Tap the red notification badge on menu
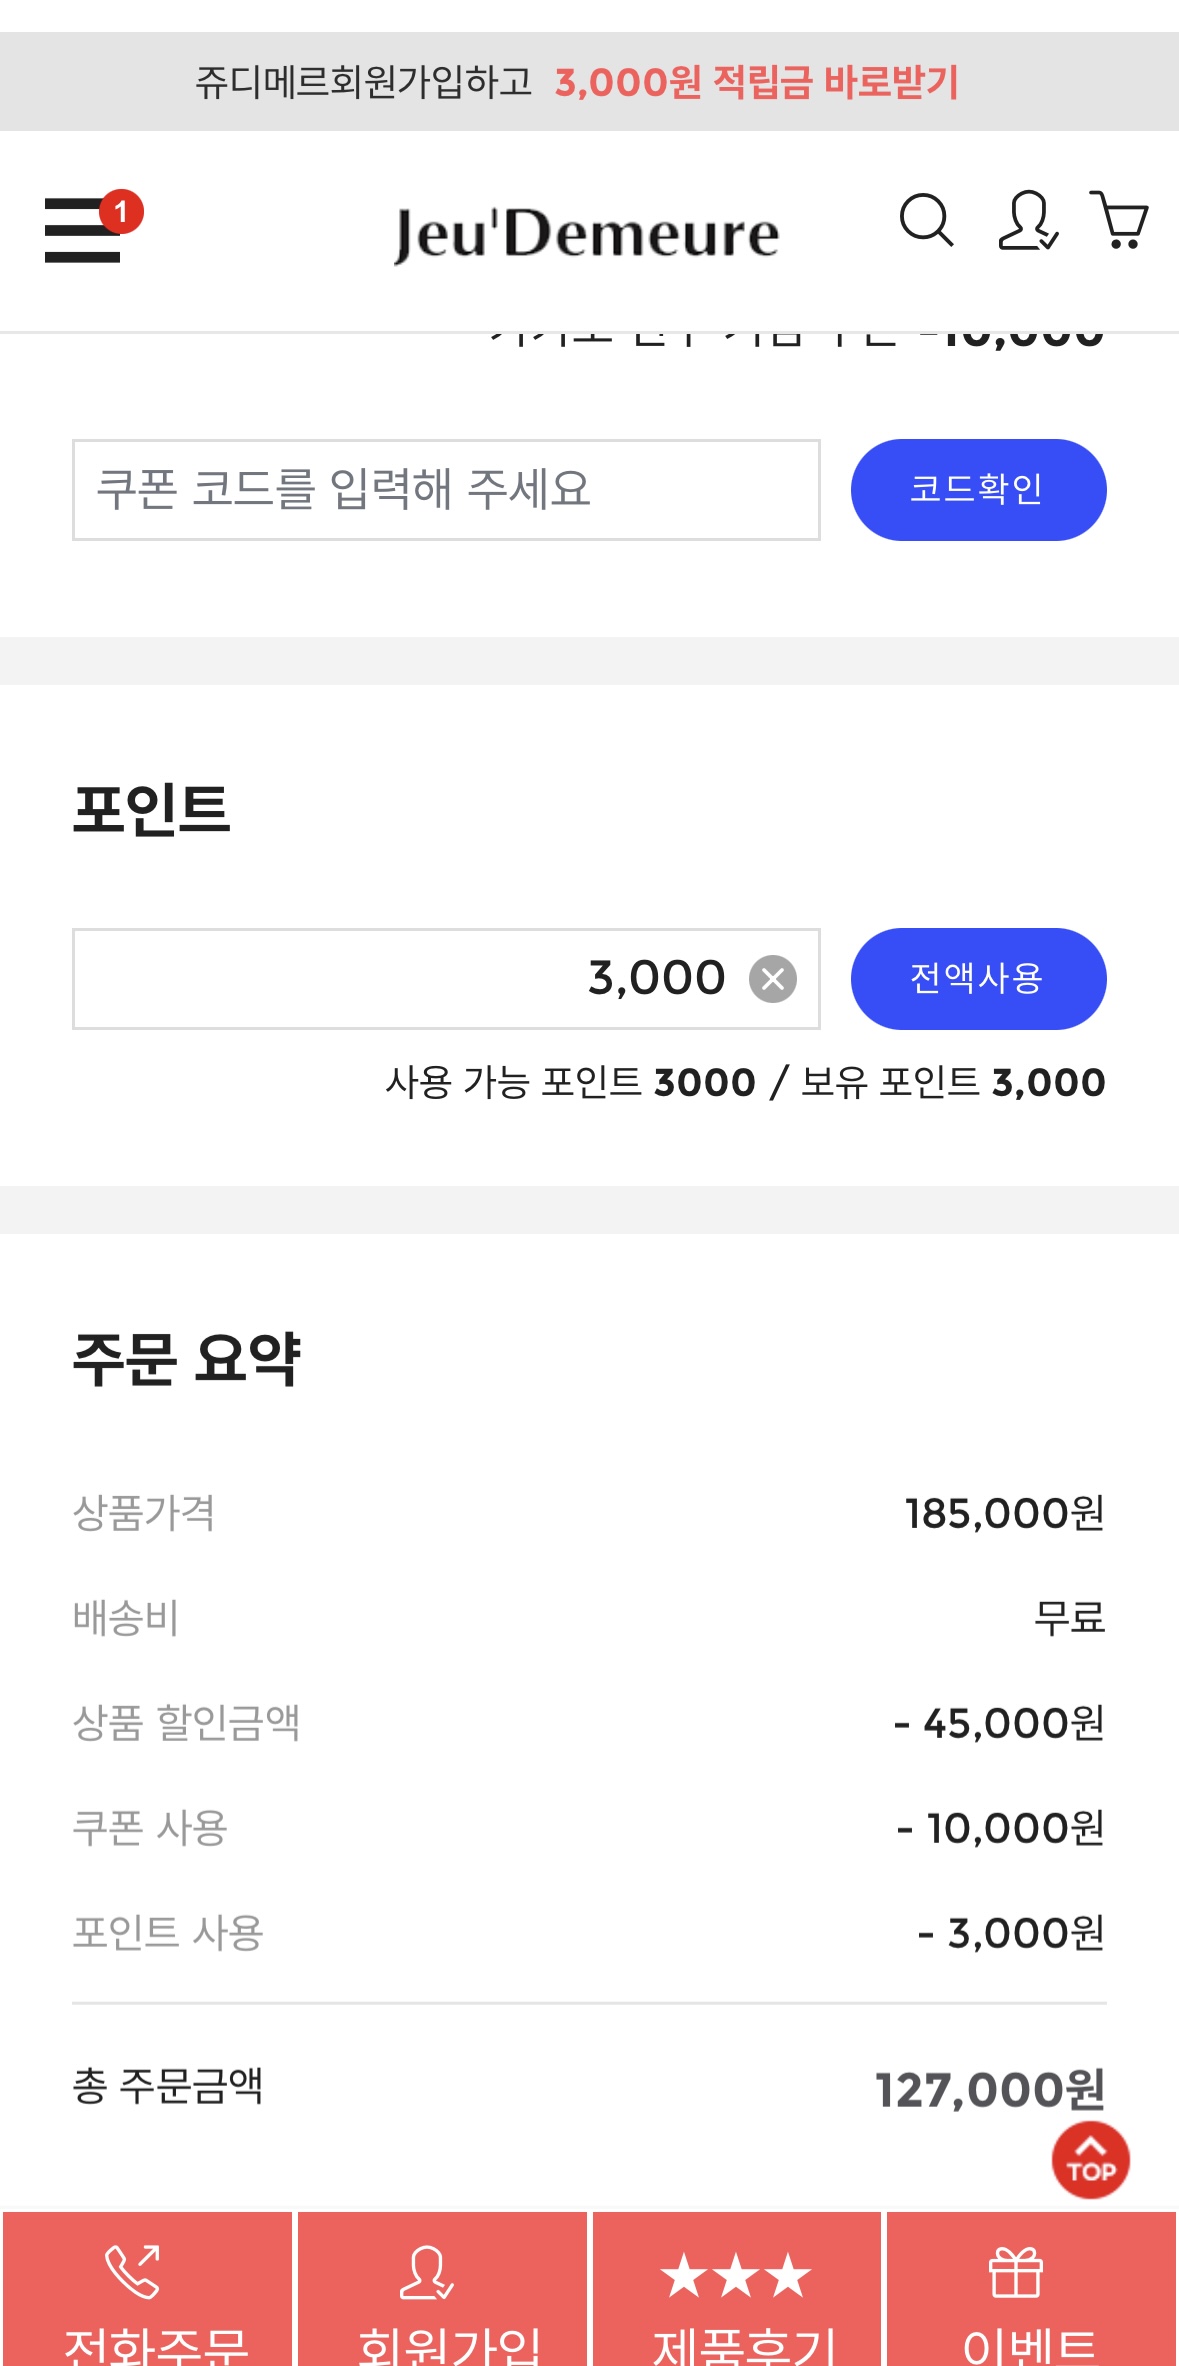The image size is (1179, 2366). click(x=122, y=212)
